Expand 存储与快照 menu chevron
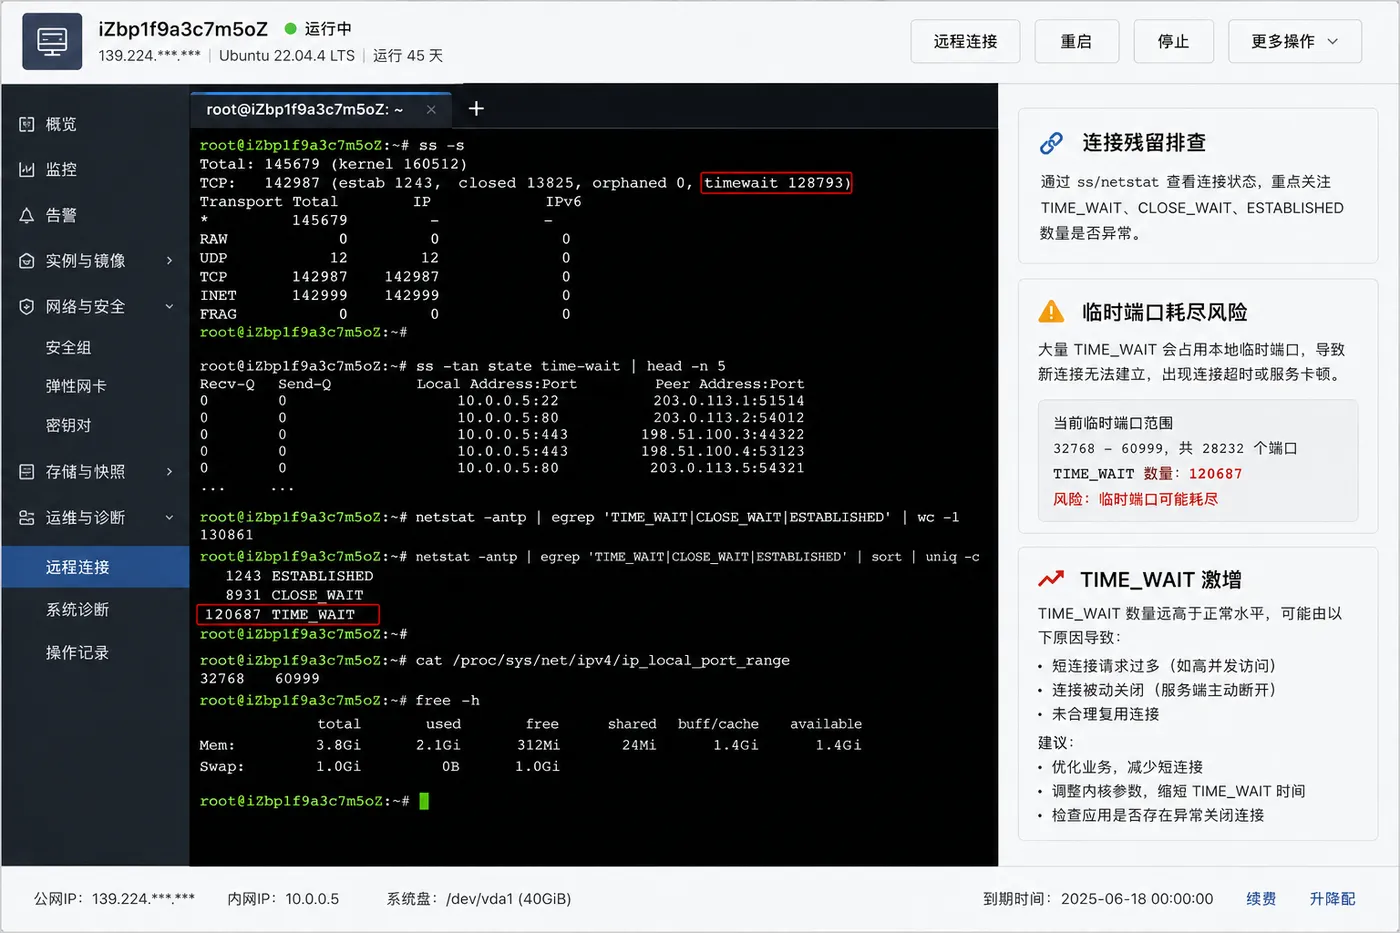1400x933 pixels. (169, 471)
